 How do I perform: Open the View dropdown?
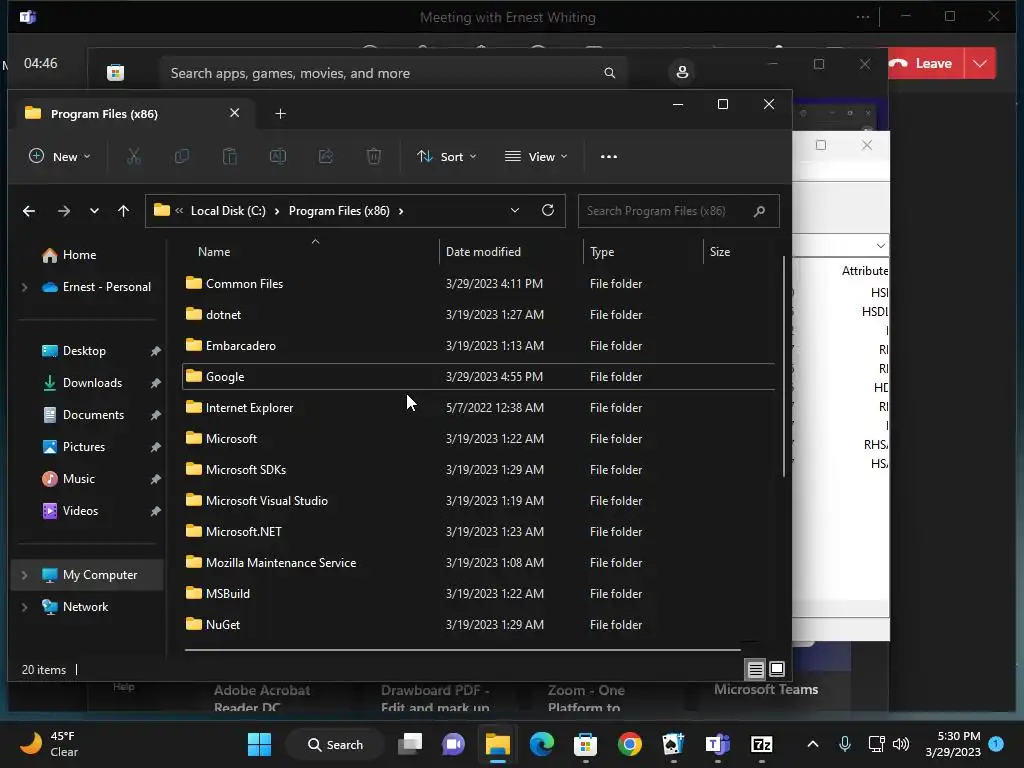[x=536, y=157]
